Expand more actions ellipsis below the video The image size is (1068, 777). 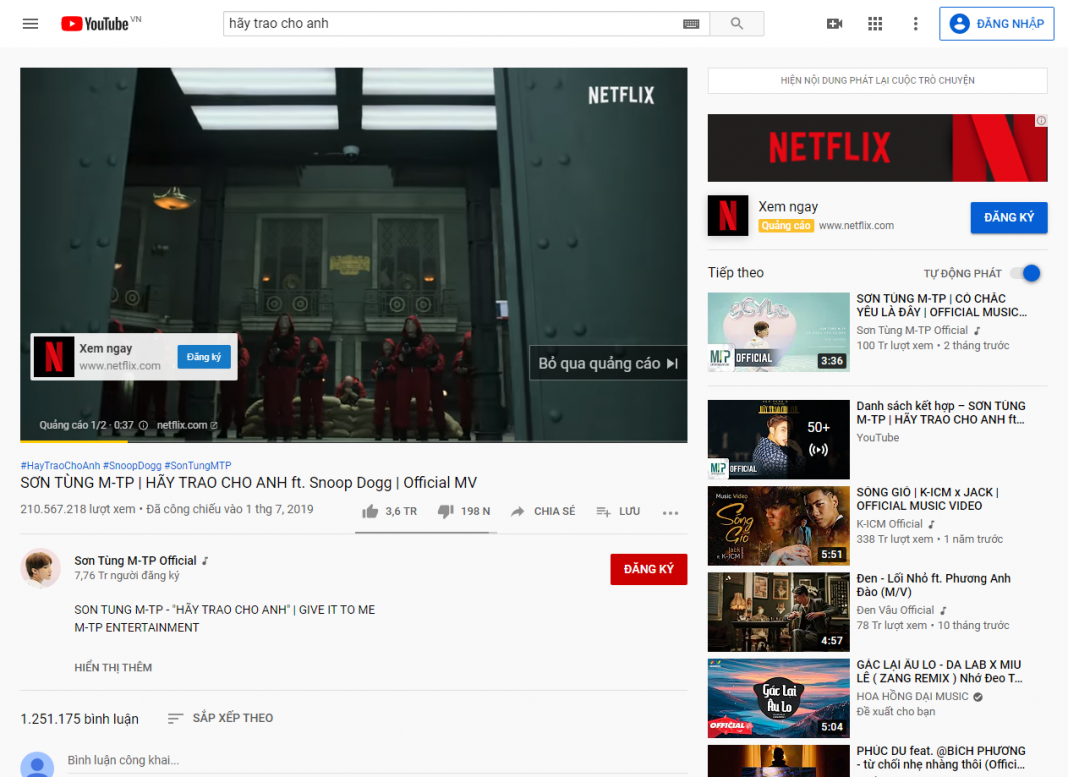point(670,512)
